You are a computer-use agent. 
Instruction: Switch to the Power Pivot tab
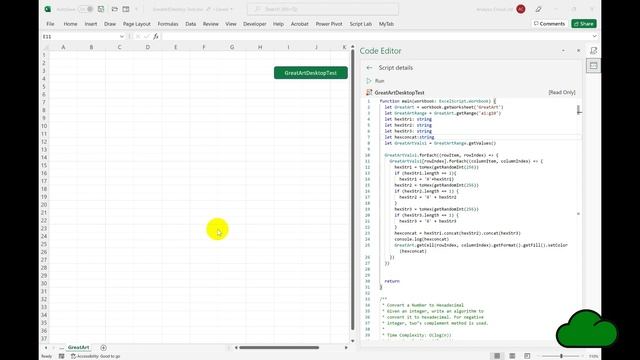click(x=329, y=24)
